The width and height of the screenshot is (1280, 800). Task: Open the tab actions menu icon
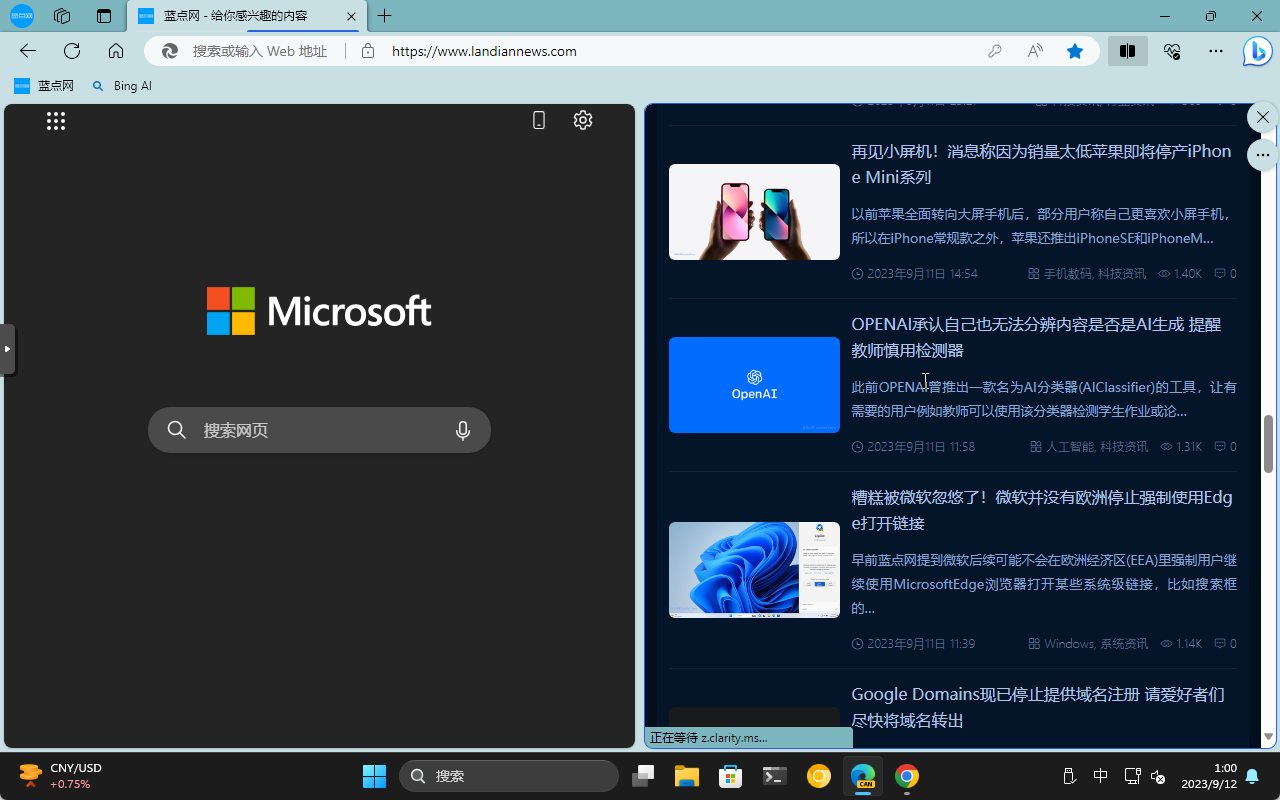tap(104, 16)
